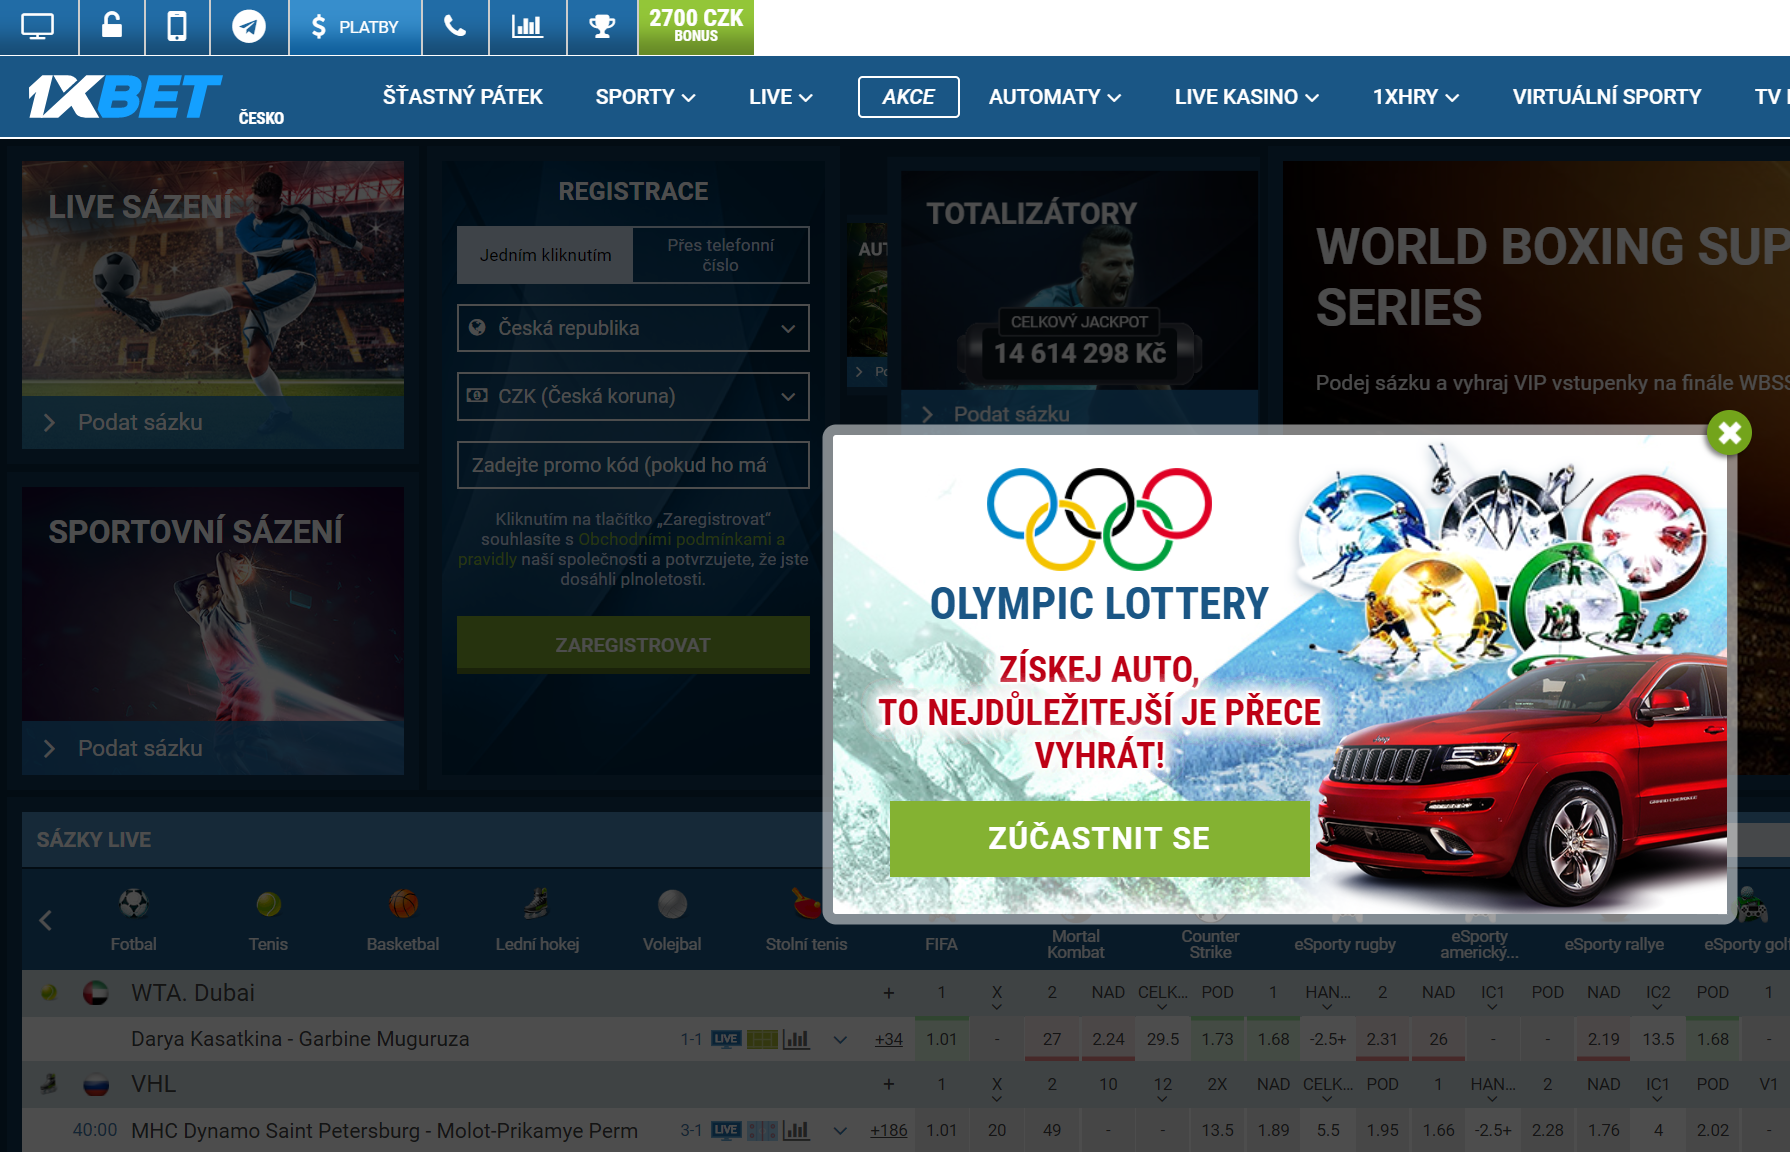The width and height of the screenshot is (1790, 1152).
Task: Click the telephone callback icon
Action: tap(455, 26)
